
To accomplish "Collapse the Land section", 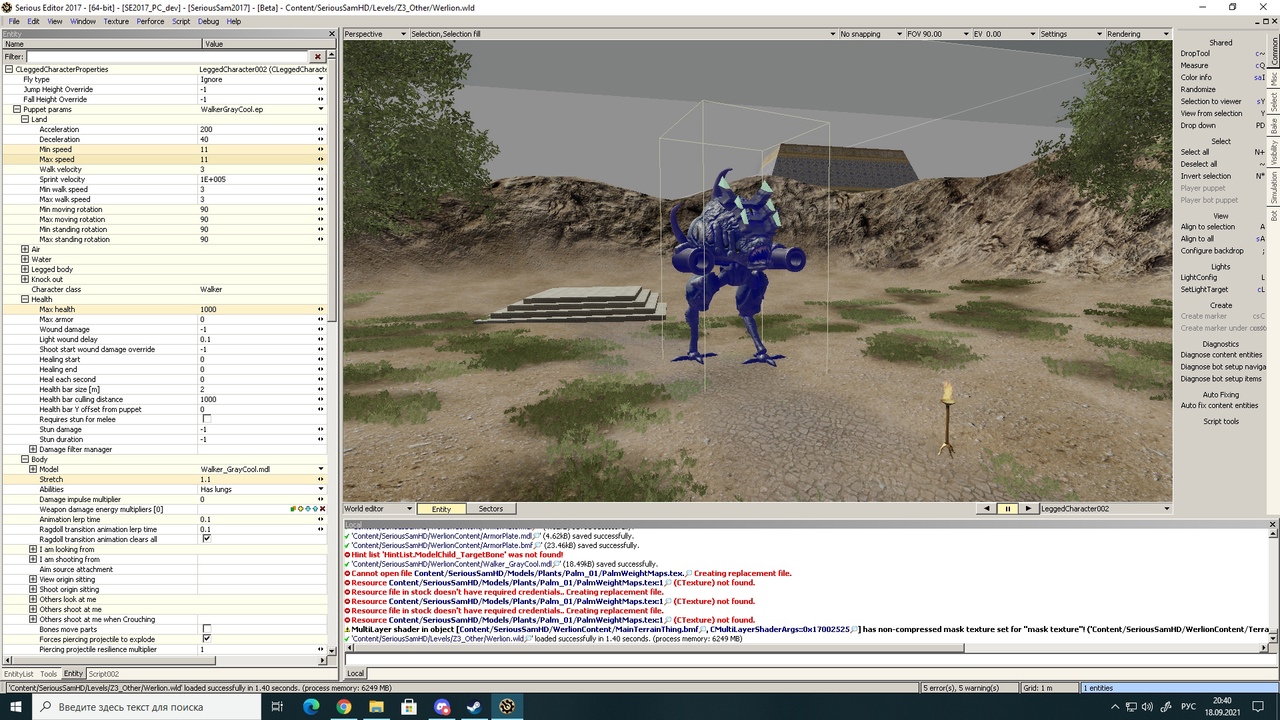I will coord(25,119).
